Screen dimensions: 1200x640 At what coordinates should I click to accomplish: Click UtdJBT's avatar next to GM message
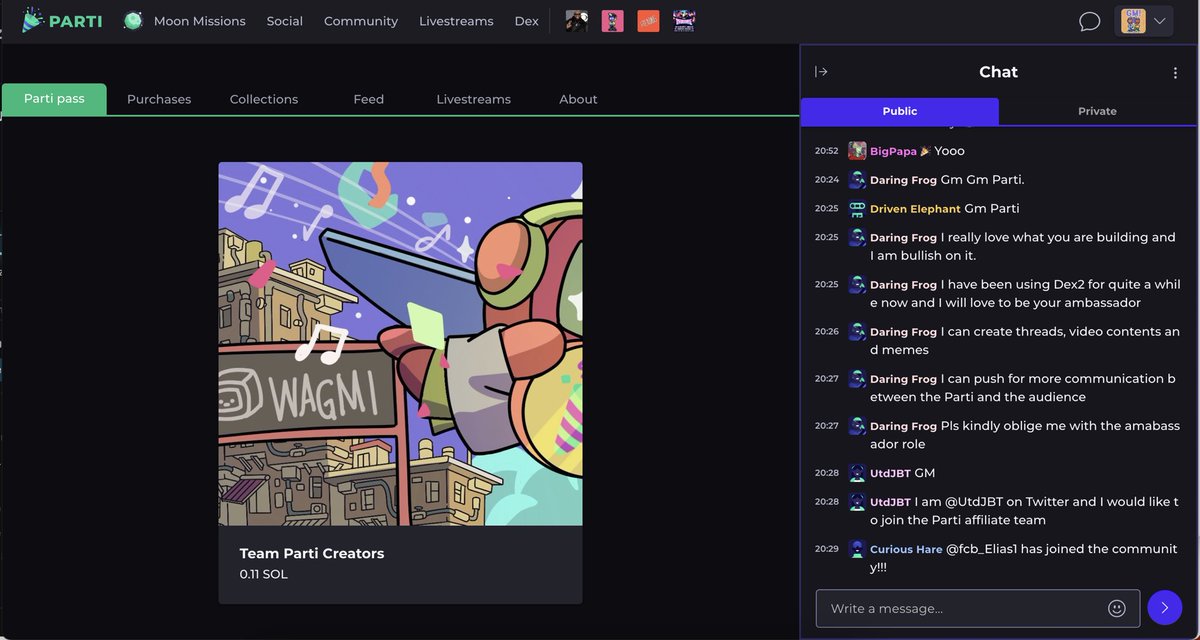coord(857,473)
